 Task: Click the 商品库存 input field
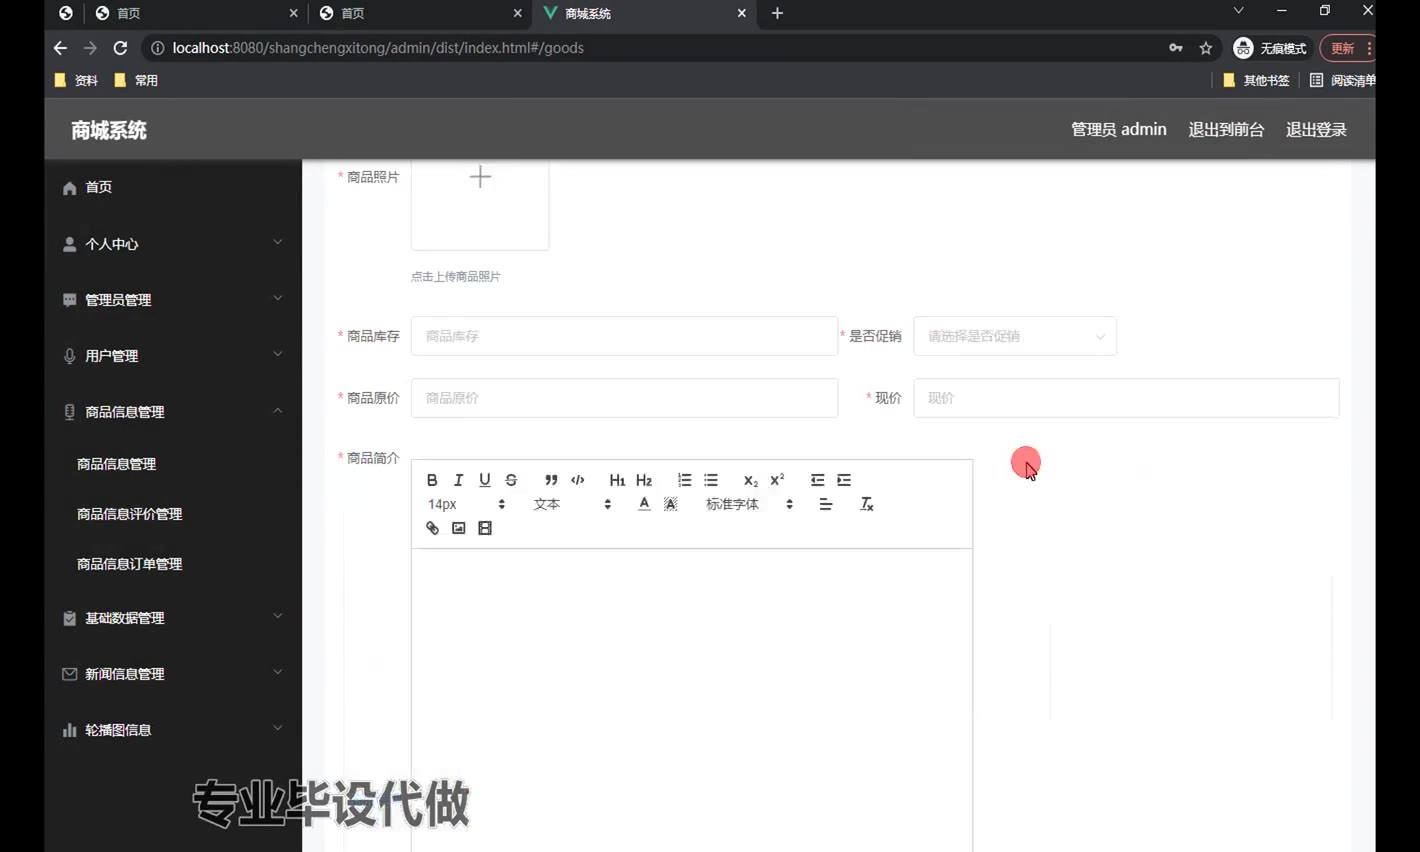[x=624, y=336]
